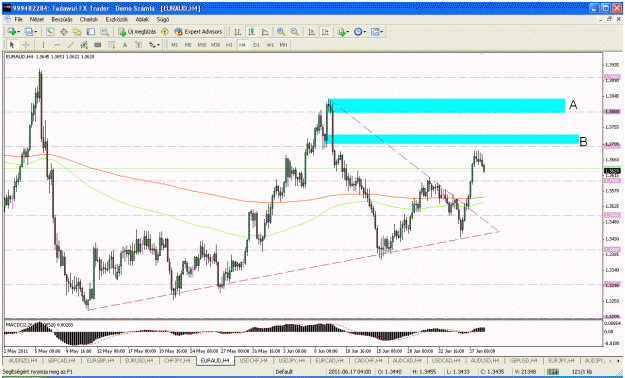625x378 pixels.
Task: Open the Periods clock icon
Action: coord(358,32)
